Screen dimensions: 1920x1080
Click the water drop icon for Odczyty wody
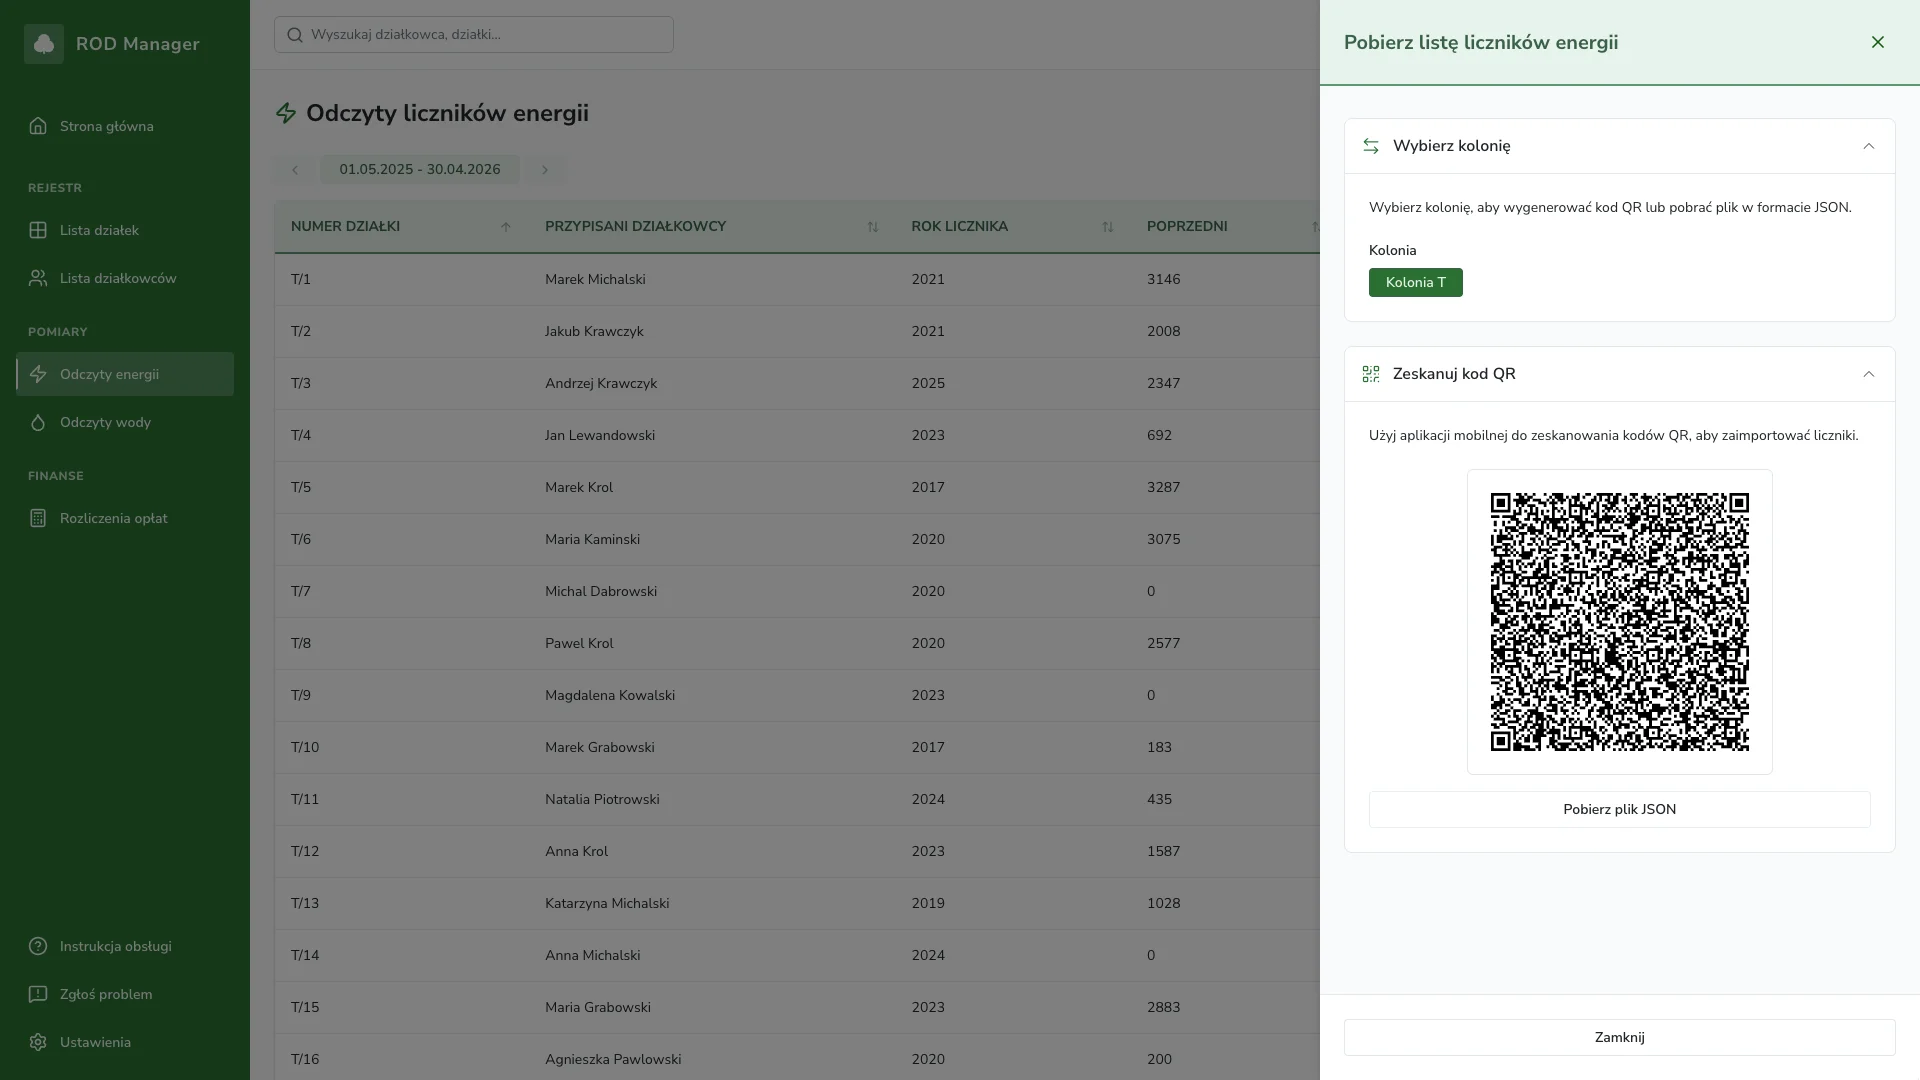(38, 422)
